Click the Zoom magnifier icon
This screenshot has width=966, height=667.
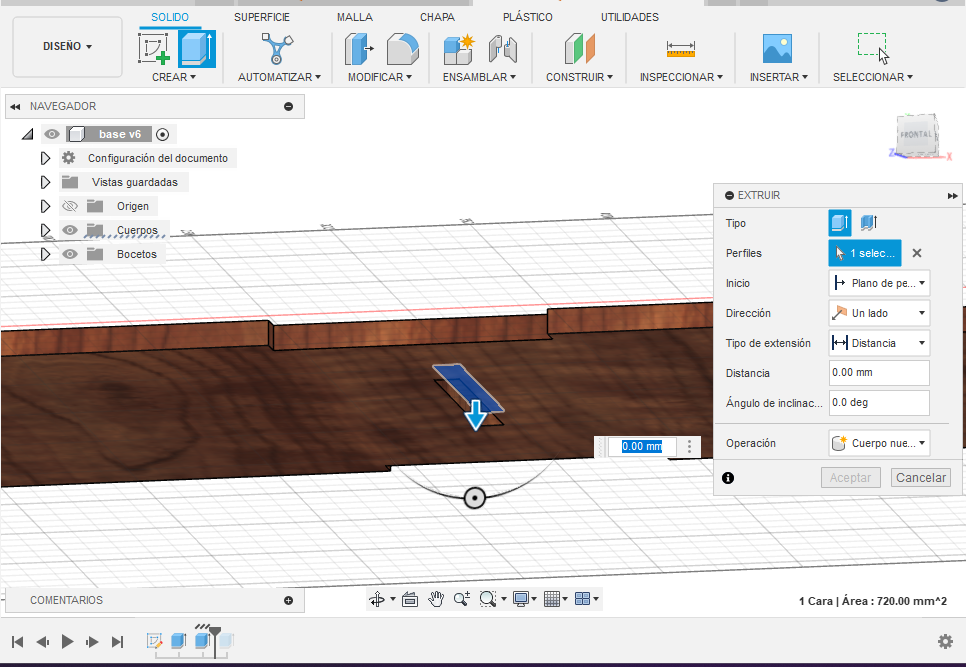pyautogui.click(x=461, y=599)
